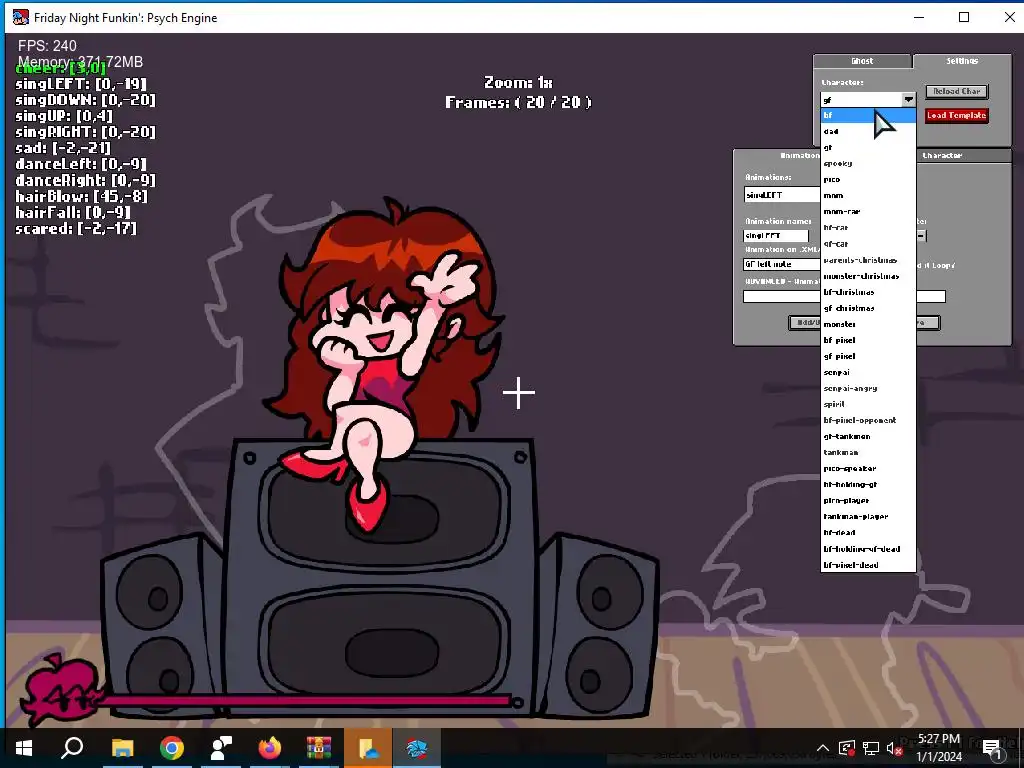Choose spooky in the dropdown list
Screen dimensions: 1024x768
coord(868,163)
